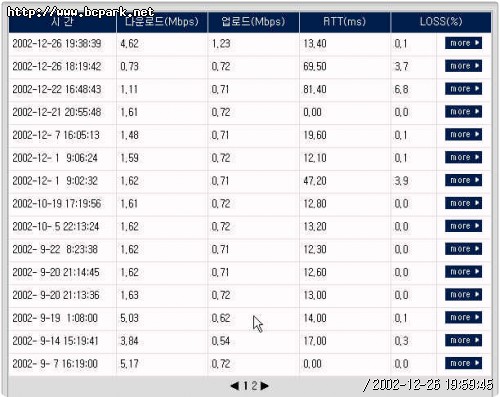Select loss value 0.3

pyautogui.click(x=401, y=341)
